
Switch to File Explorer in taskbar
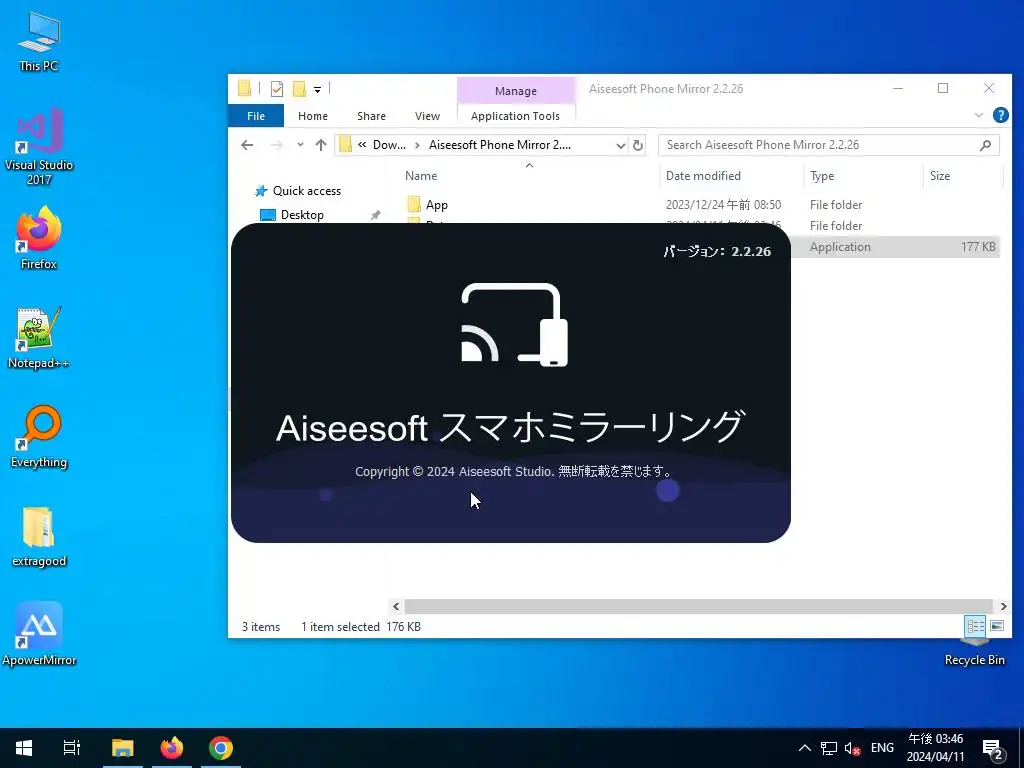122,748
